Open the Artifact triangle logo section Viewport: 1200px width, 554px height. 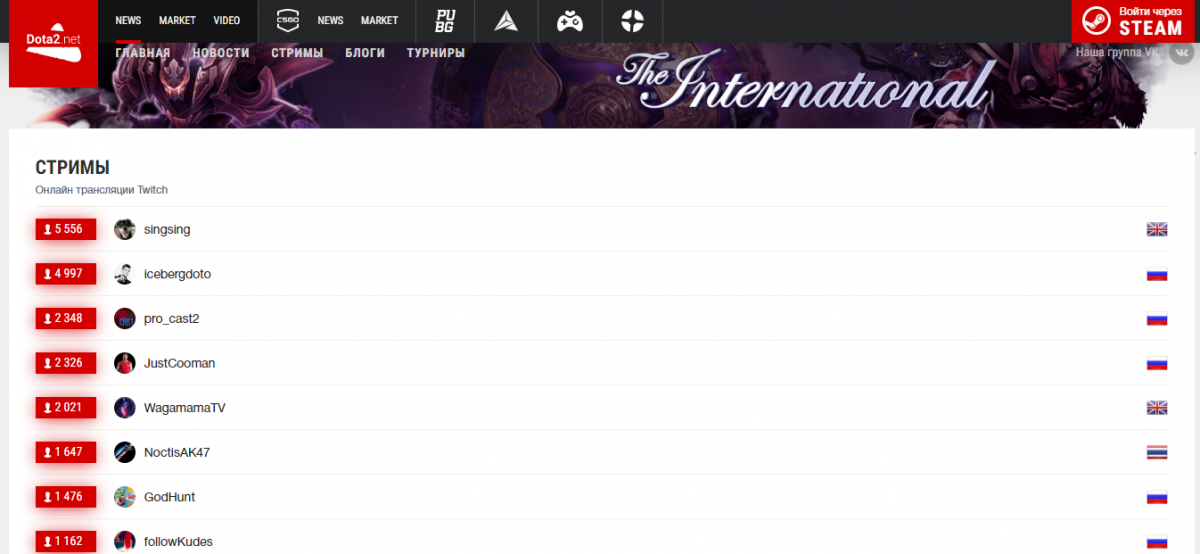coord(507,20)
